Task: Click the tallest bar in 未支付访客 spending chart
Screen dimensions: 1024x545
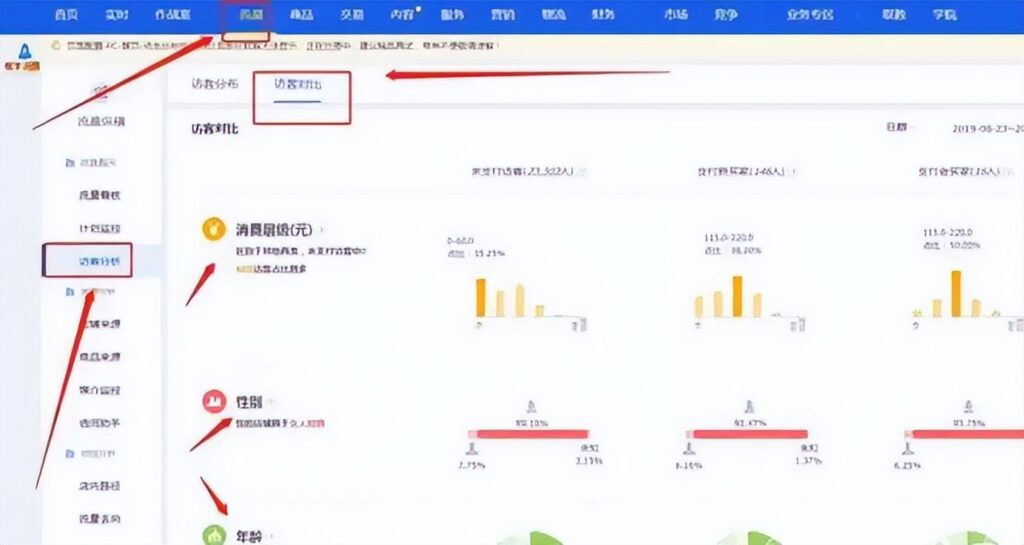Action: pyautogui.click(x=481, y=298)
